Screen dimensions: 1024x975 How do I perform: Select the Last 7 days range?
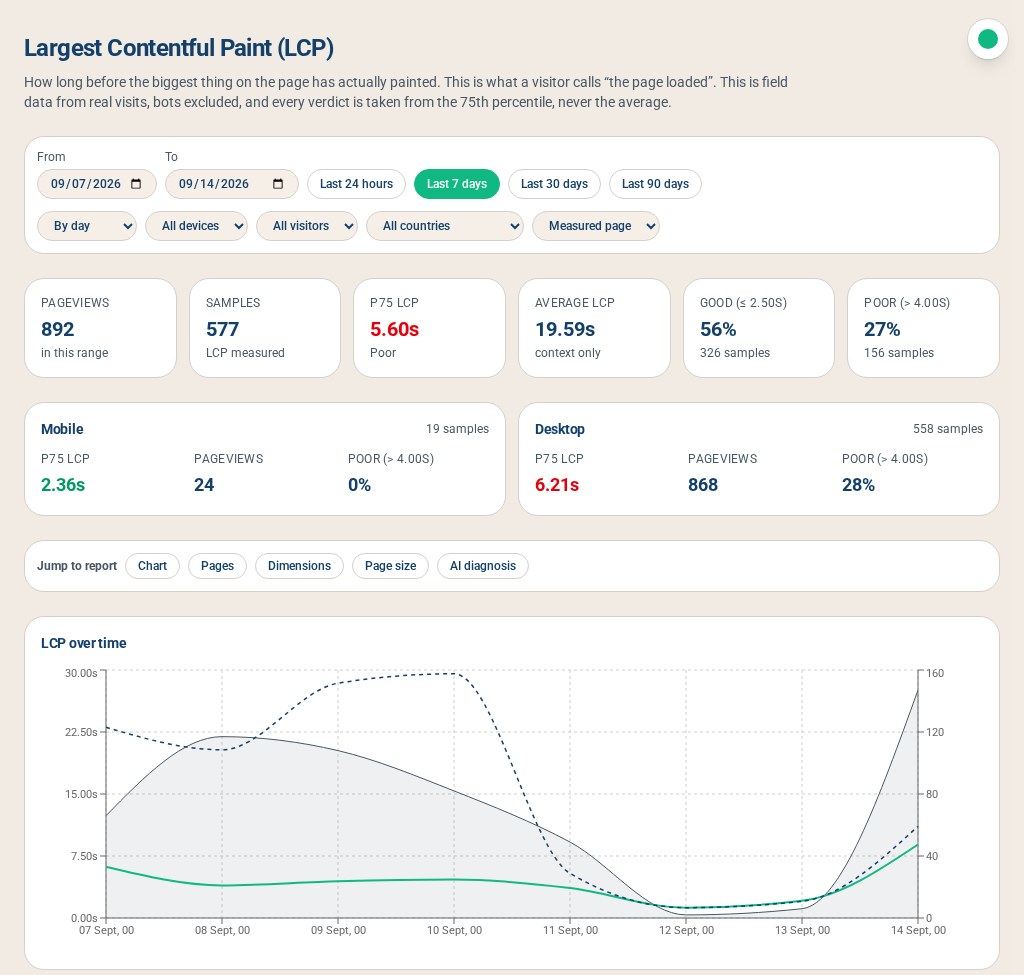pyautogui.click(x=456, y=184)
